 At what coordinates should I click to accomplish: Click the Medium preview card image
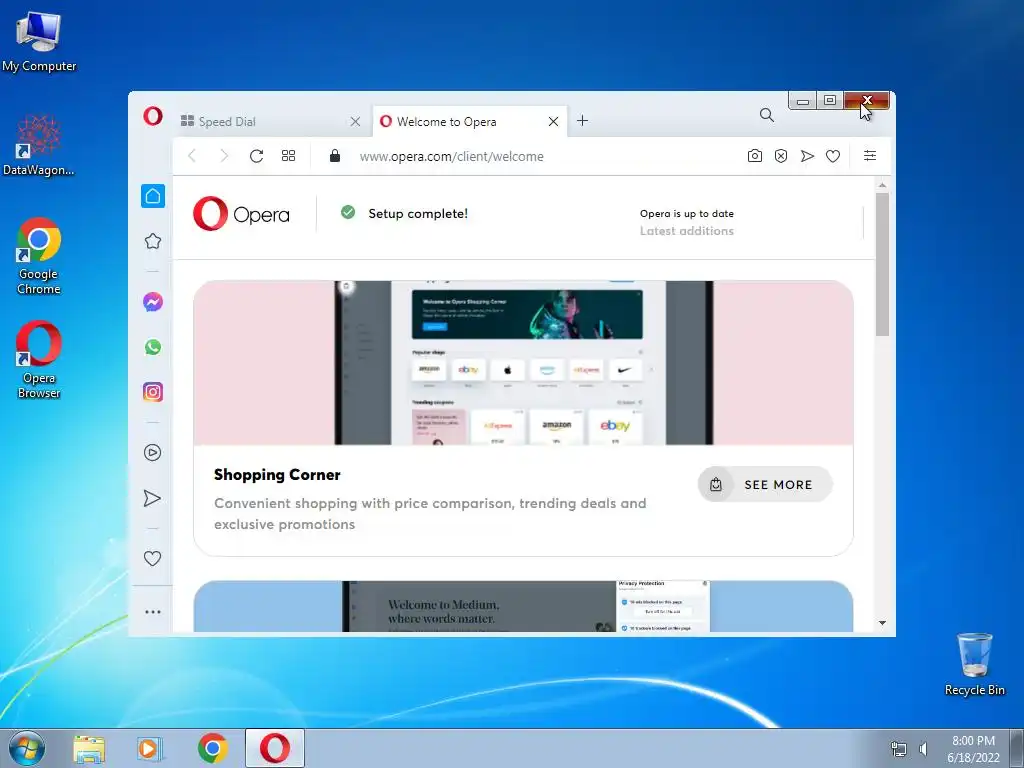(x=523, y=607)
